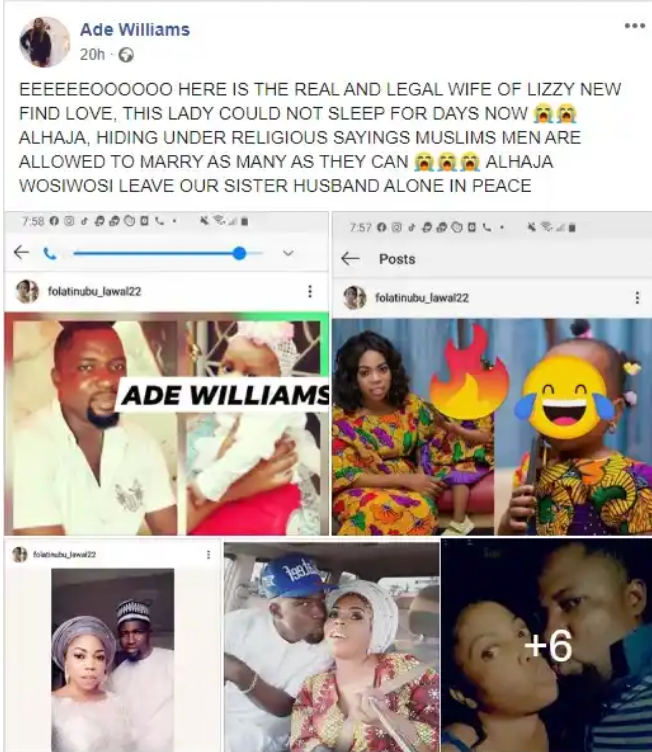The height and width of the screenshot is (752, 652).
Task: Click the public audience globe icon
Action: 126,55
